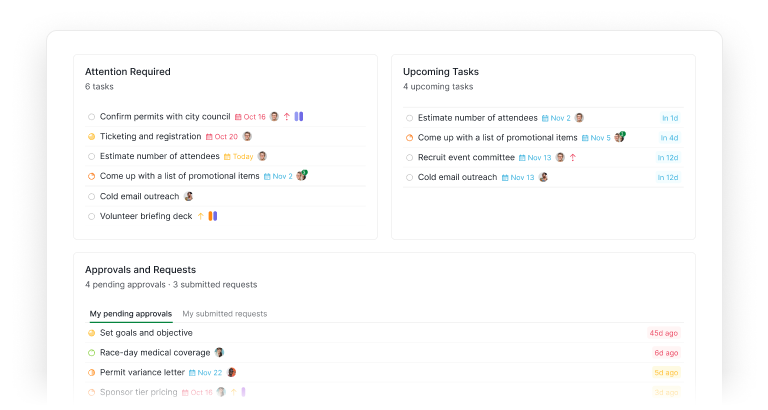The image size is (768, 410).
Task: Click red priority arrow on Recruit event committee
Action: [573, 158]
